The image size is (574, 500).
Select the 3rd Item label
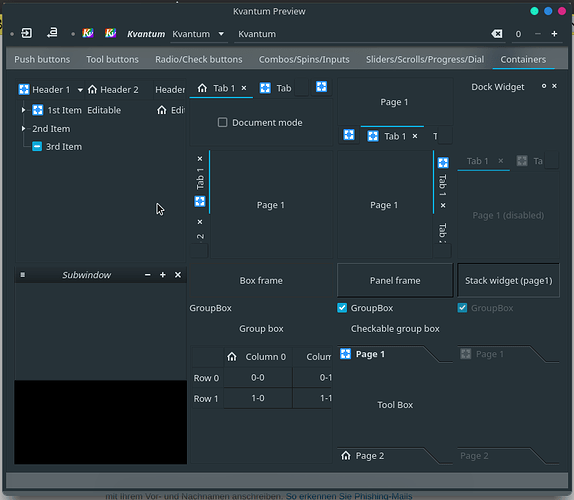pyautogui.click(x=64, y=147)
